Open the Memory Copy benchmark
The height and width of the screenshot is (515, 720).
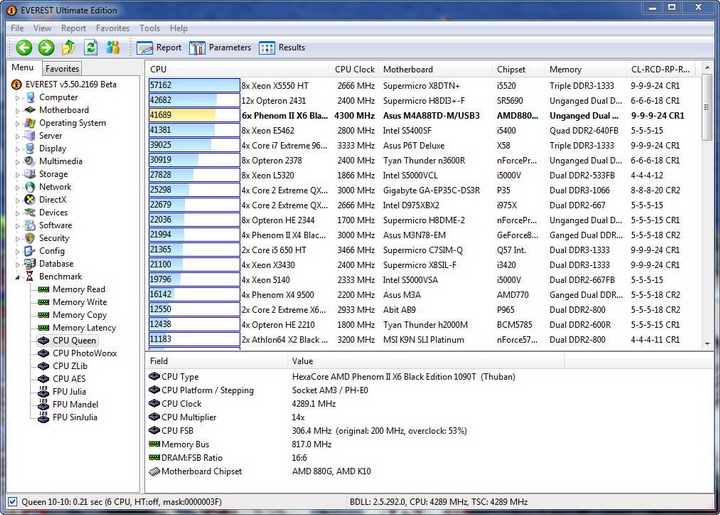[x=73, y=315]
